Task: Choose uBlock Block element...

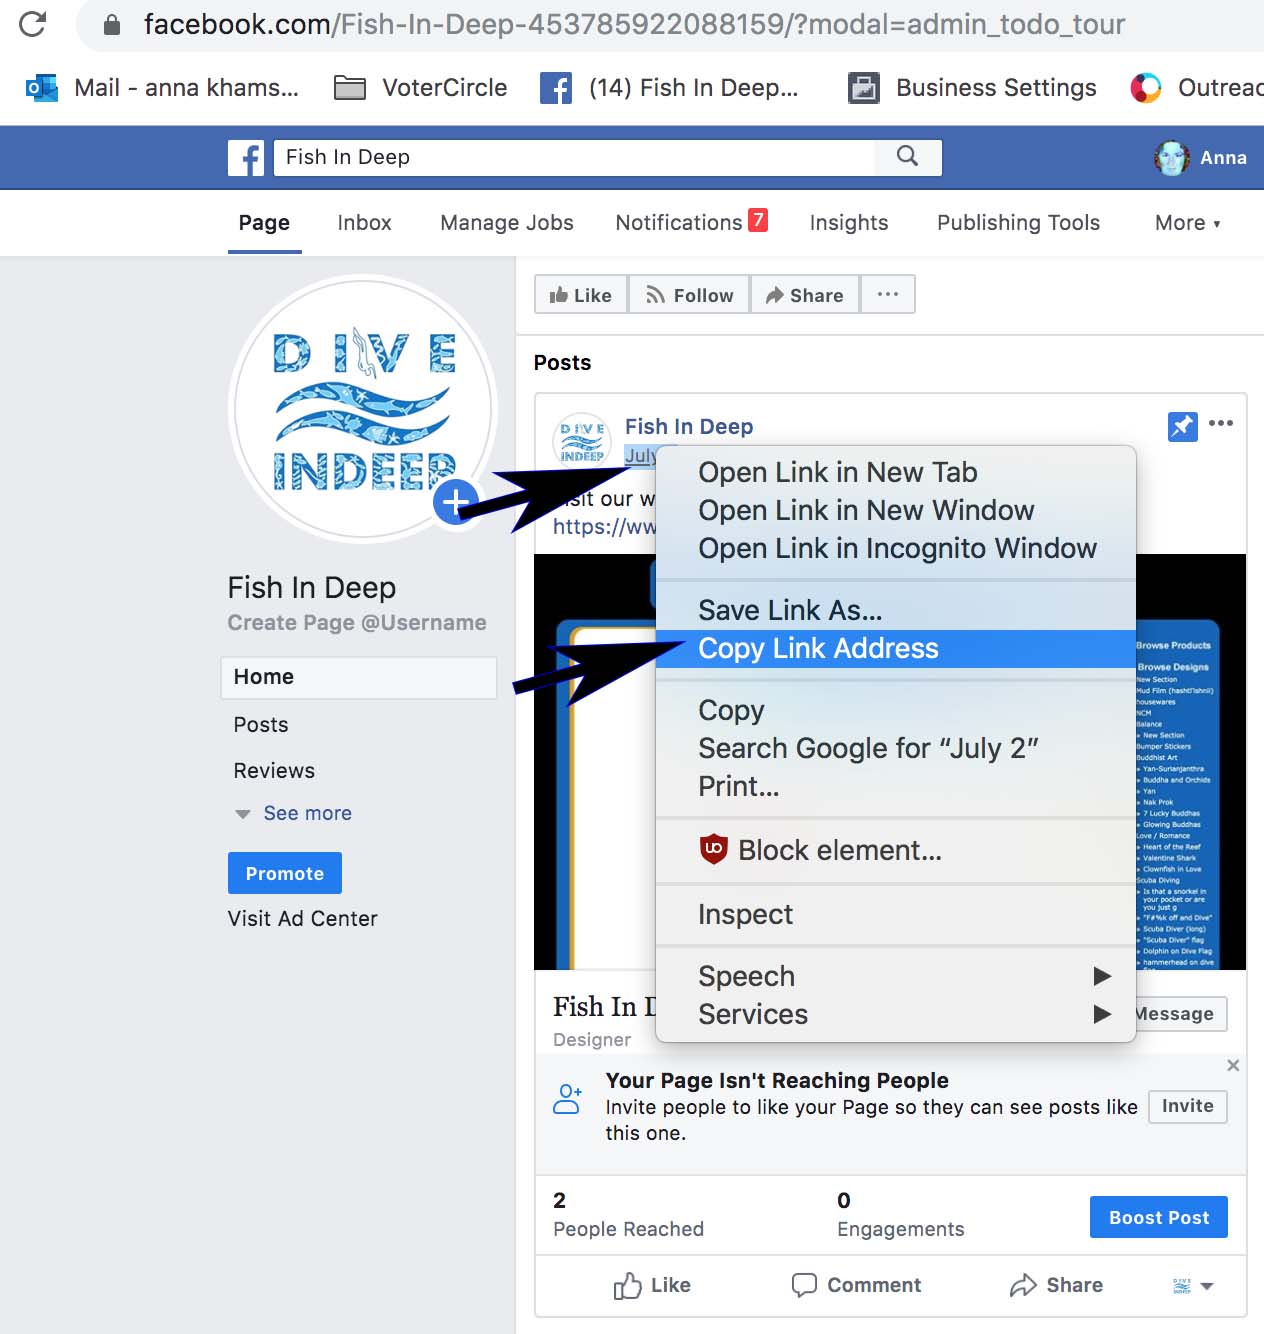Action: (x=895, y=850)
